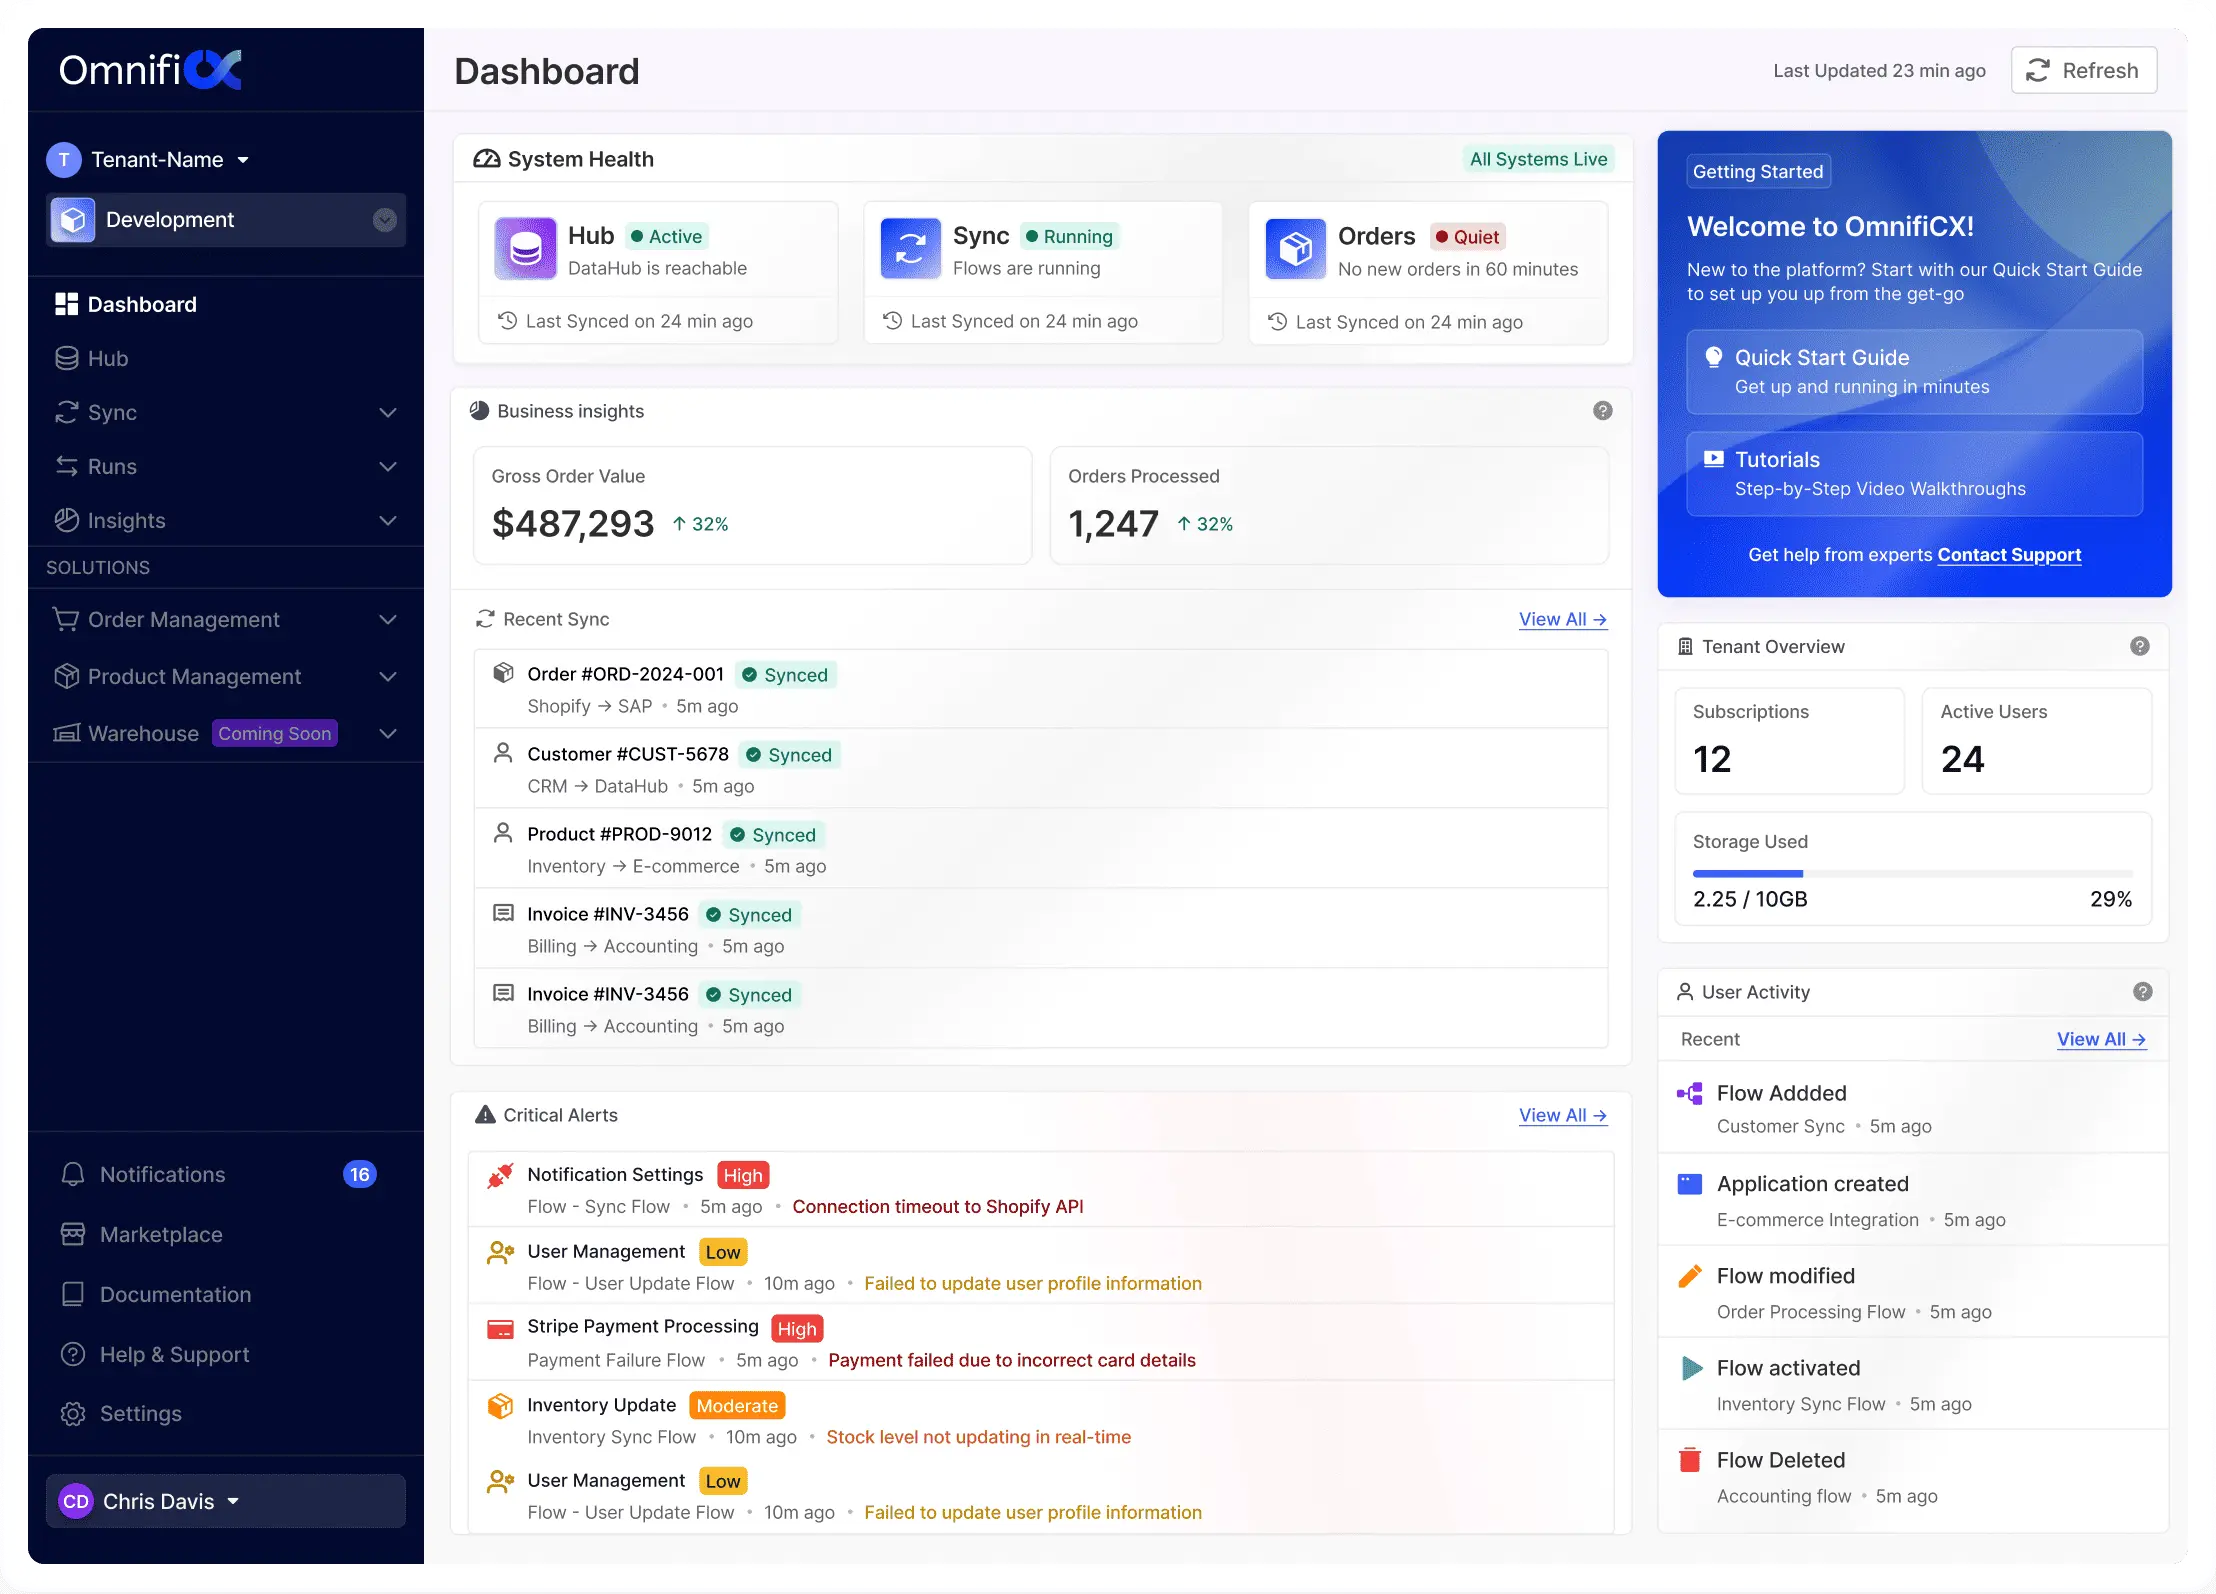Click the Refresh button
This screenshot has height=1594, width=2216.
(x=2083, y=70)
